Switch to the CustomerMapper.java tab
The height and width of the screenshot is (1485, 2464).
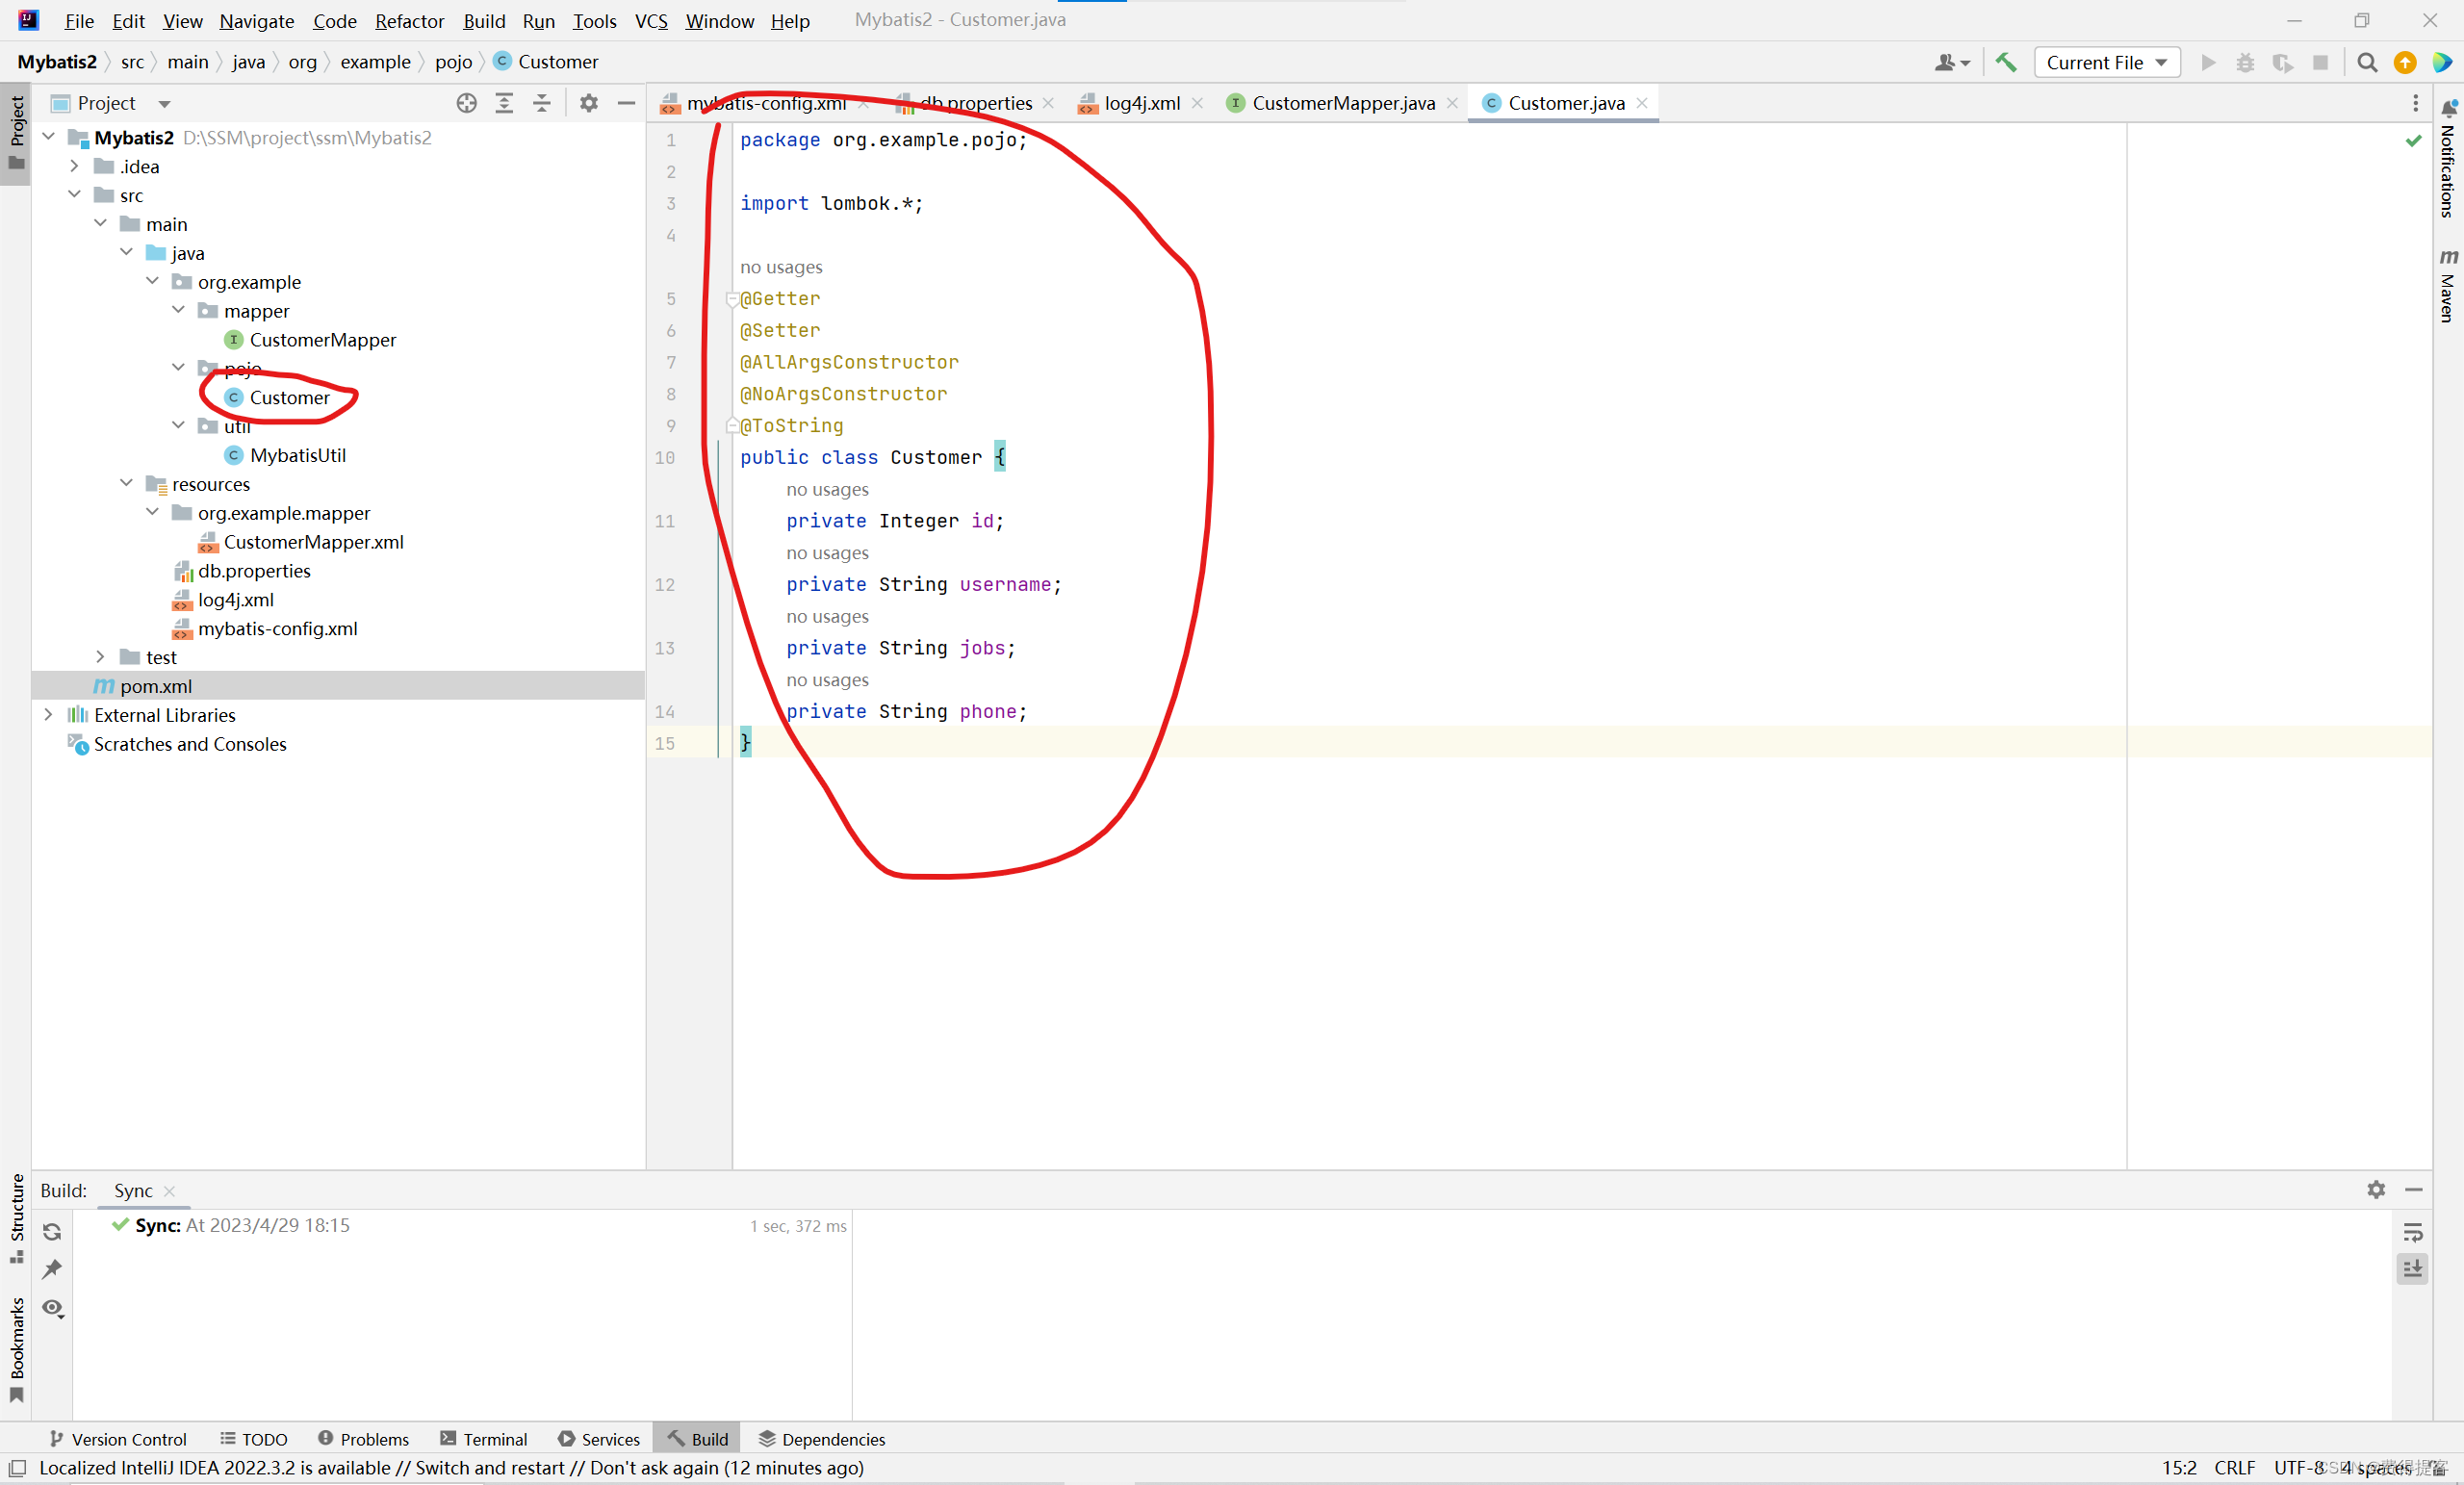tap(1341, 103)
